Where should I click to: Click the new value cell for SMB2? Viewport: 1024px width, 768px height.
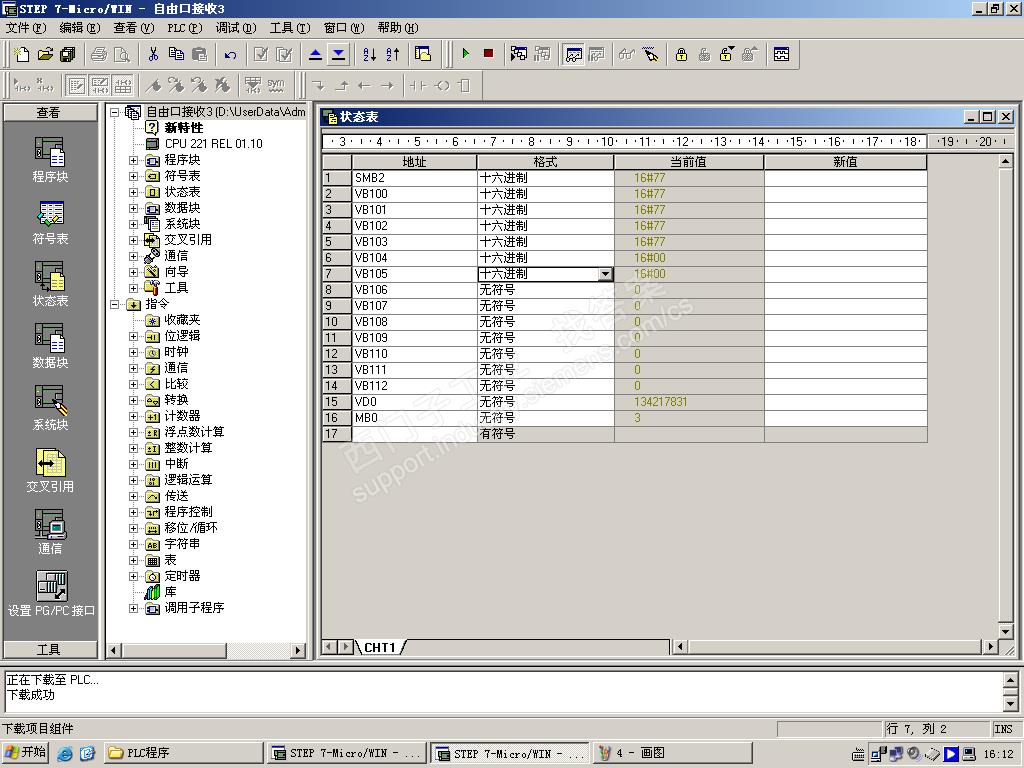coord(846,178)
